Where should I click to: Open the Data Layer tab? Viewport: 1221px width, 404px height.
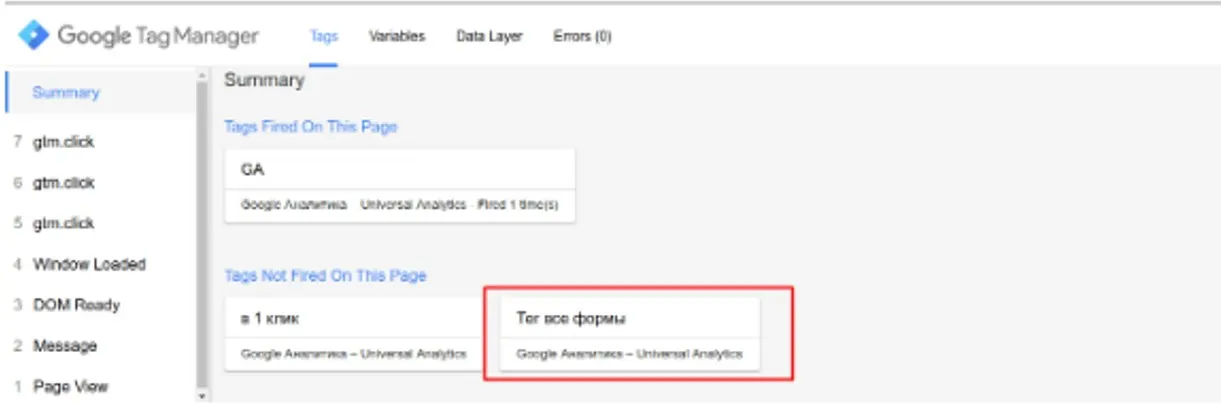489,36
